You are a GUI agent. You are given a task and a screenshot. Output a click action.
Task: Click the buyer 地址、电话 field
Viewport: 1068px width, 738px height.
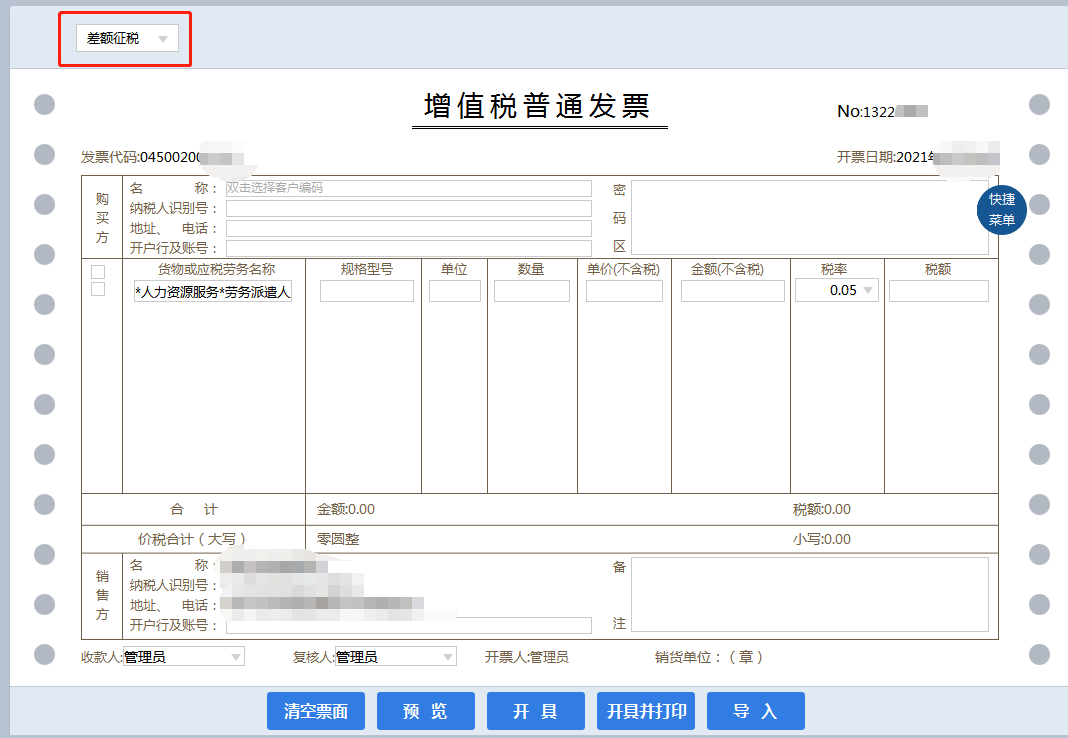point(408,228)
